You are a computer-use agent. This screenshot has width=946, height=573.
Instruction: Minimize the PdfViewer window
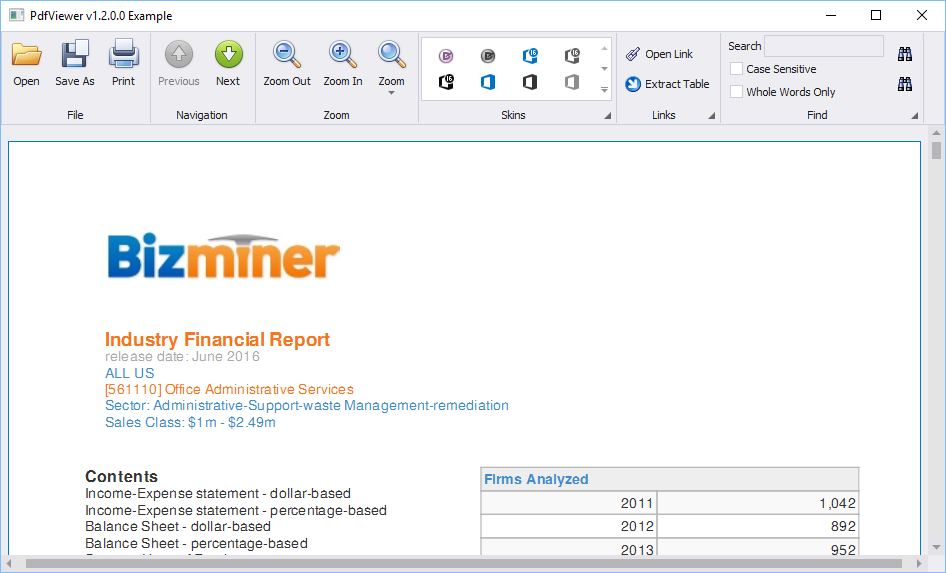pyautogui.click(x=831, y=15)
